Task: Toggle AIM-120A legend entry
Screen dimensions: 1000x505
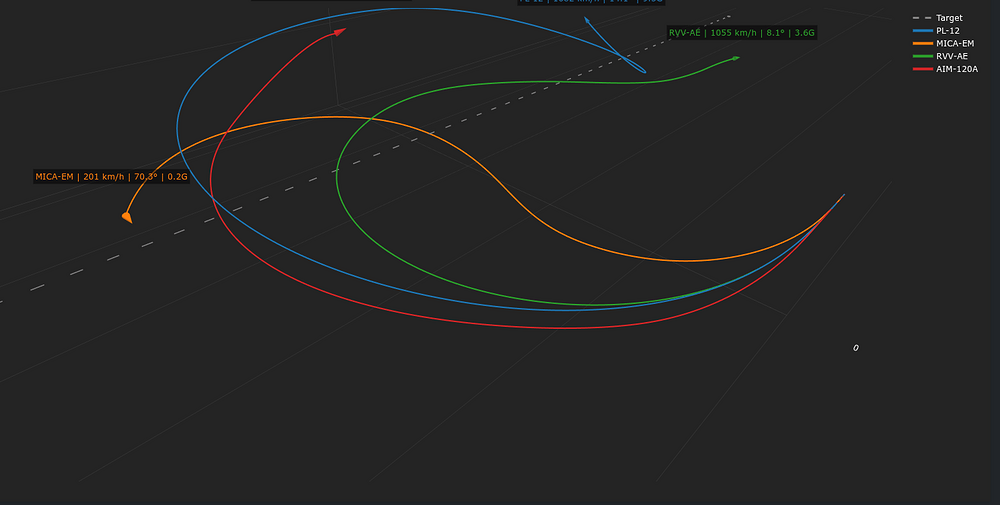Action: pos(945,69)
